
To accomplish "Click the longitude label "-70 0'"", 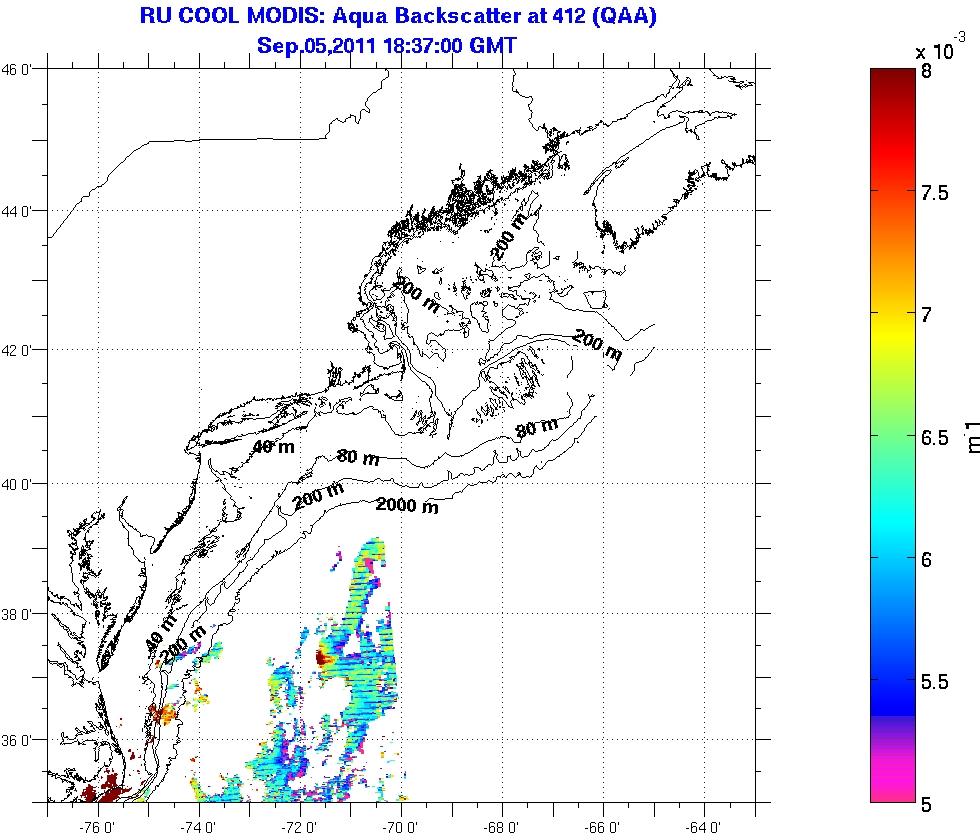I will click(400, 828).
